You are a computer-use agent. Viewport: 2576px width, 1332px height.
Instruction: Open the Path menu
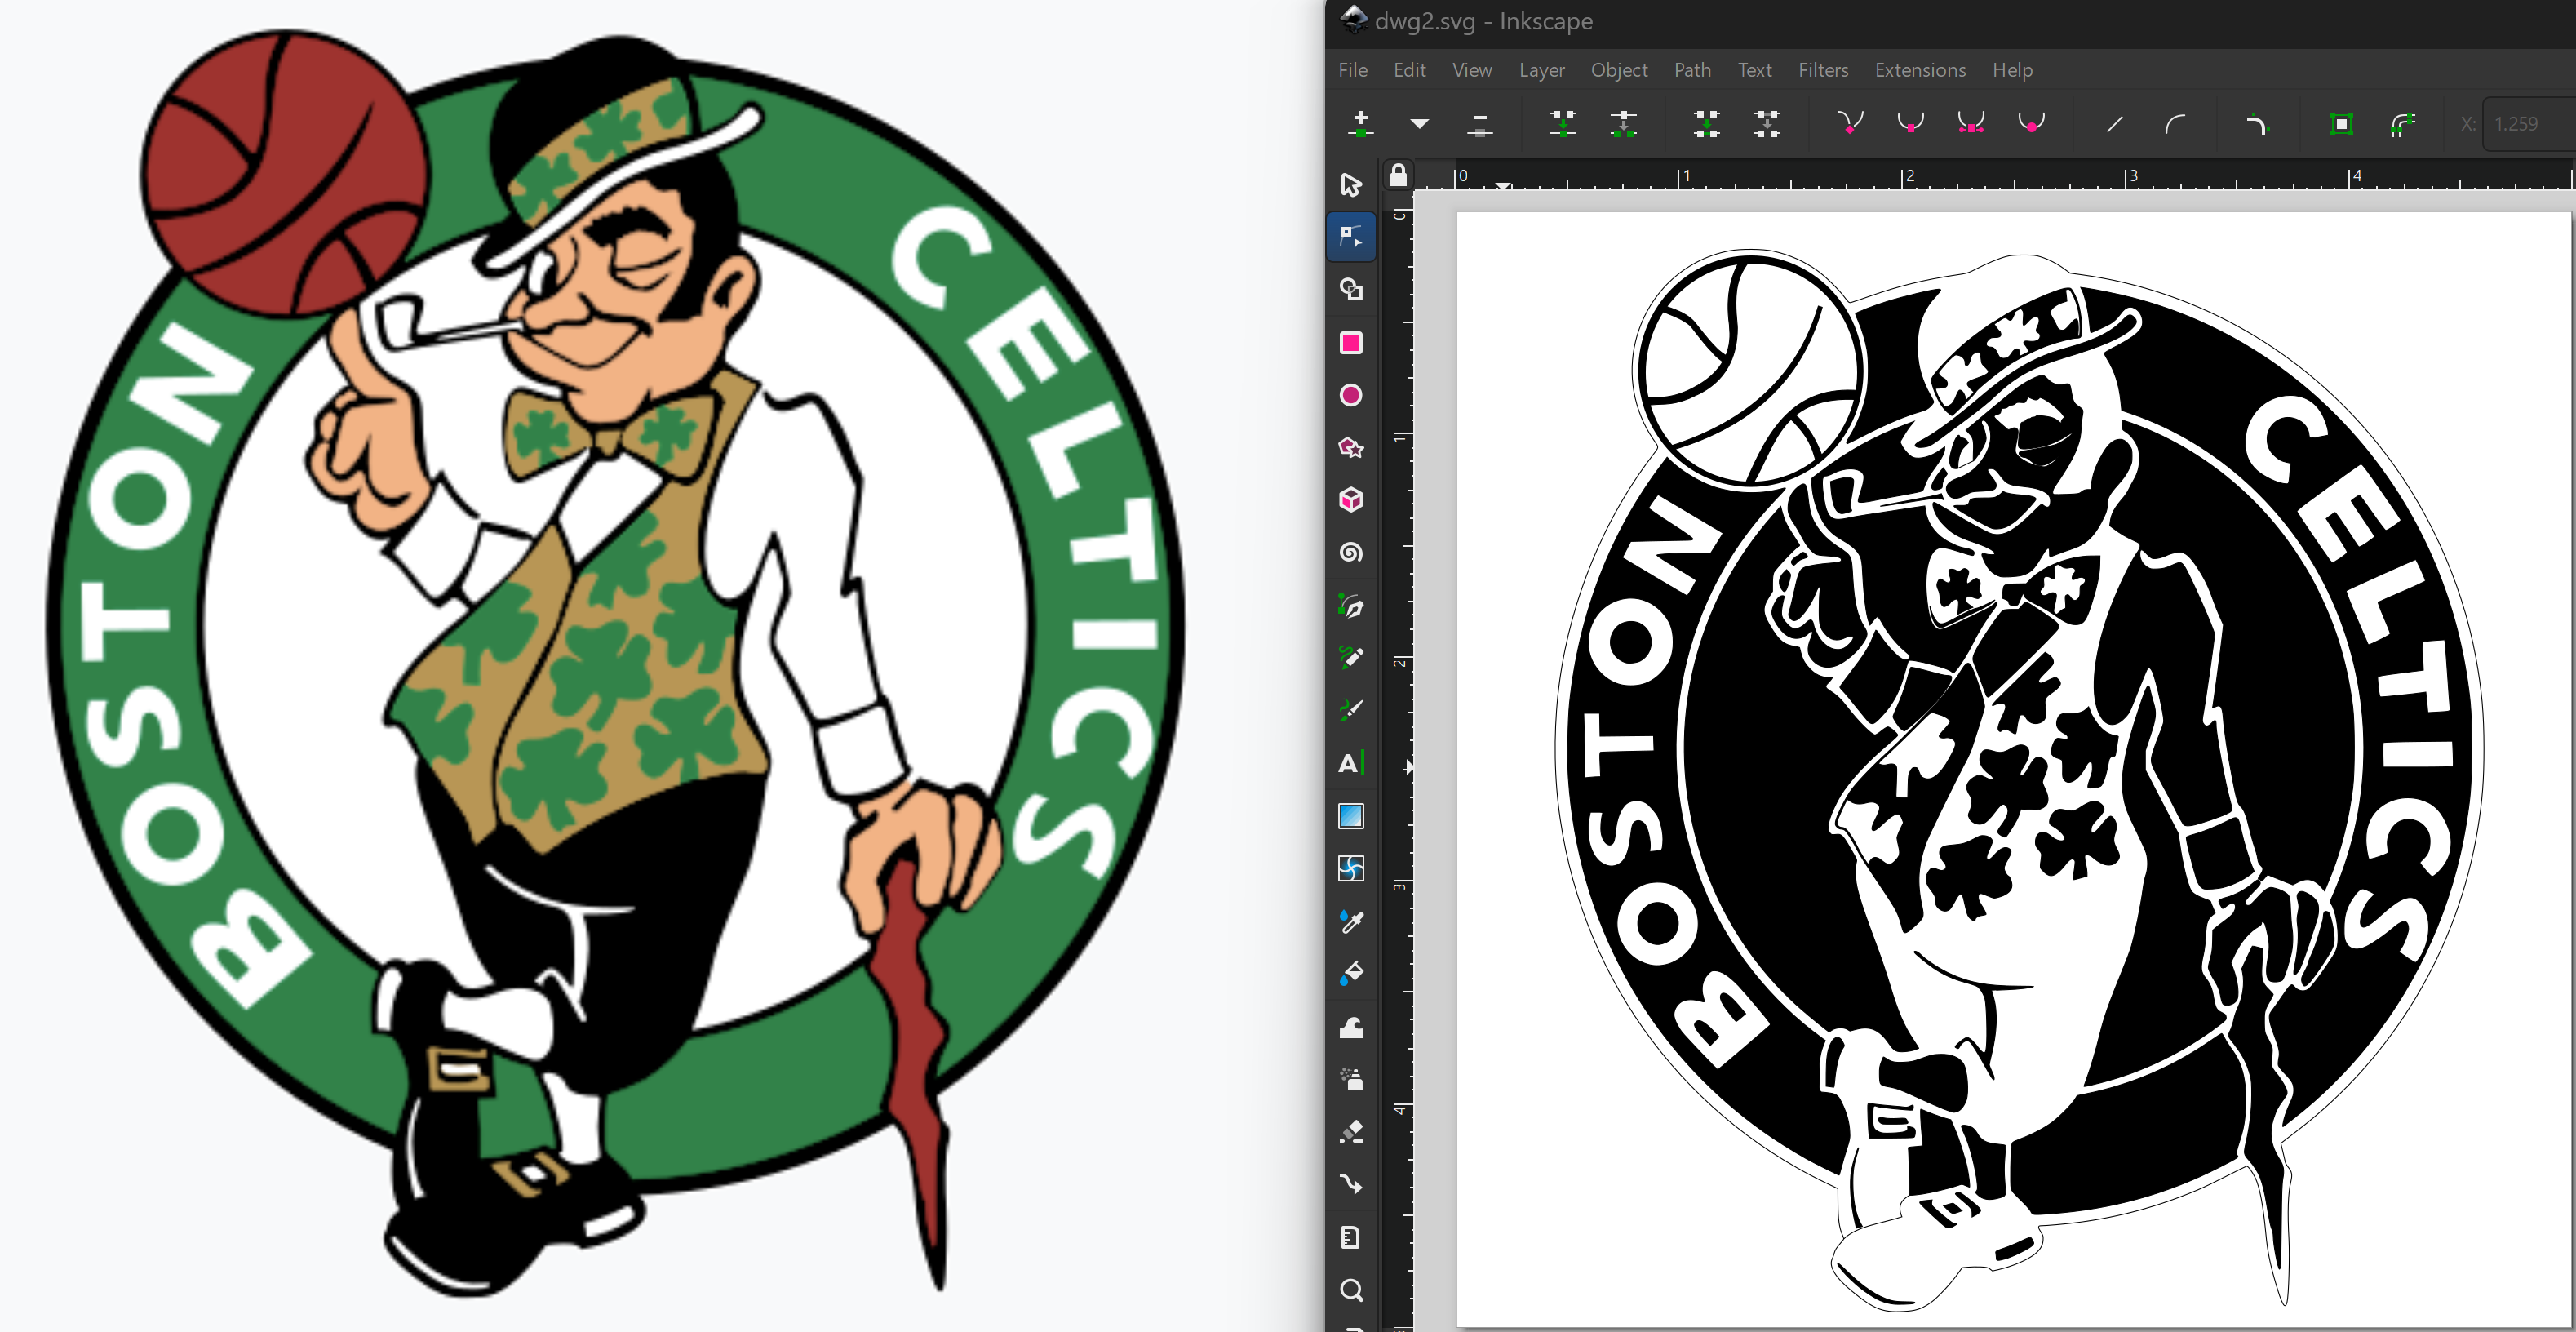pyautogui.click(x=1692, y=70)
